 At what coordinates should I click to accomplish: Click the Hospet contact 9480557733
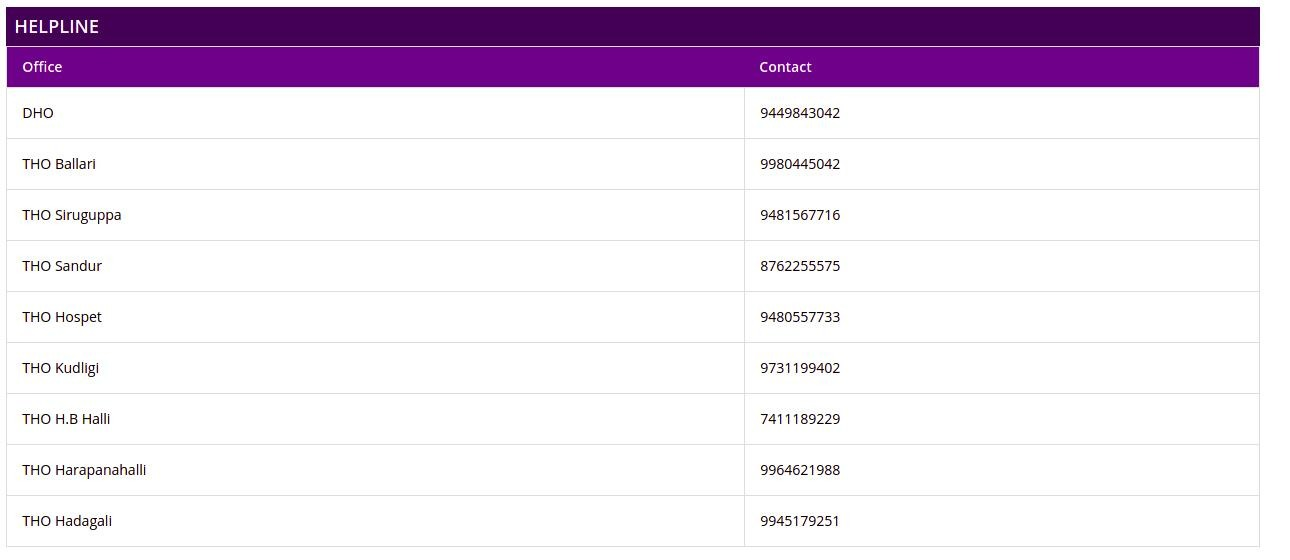point(800,317)
